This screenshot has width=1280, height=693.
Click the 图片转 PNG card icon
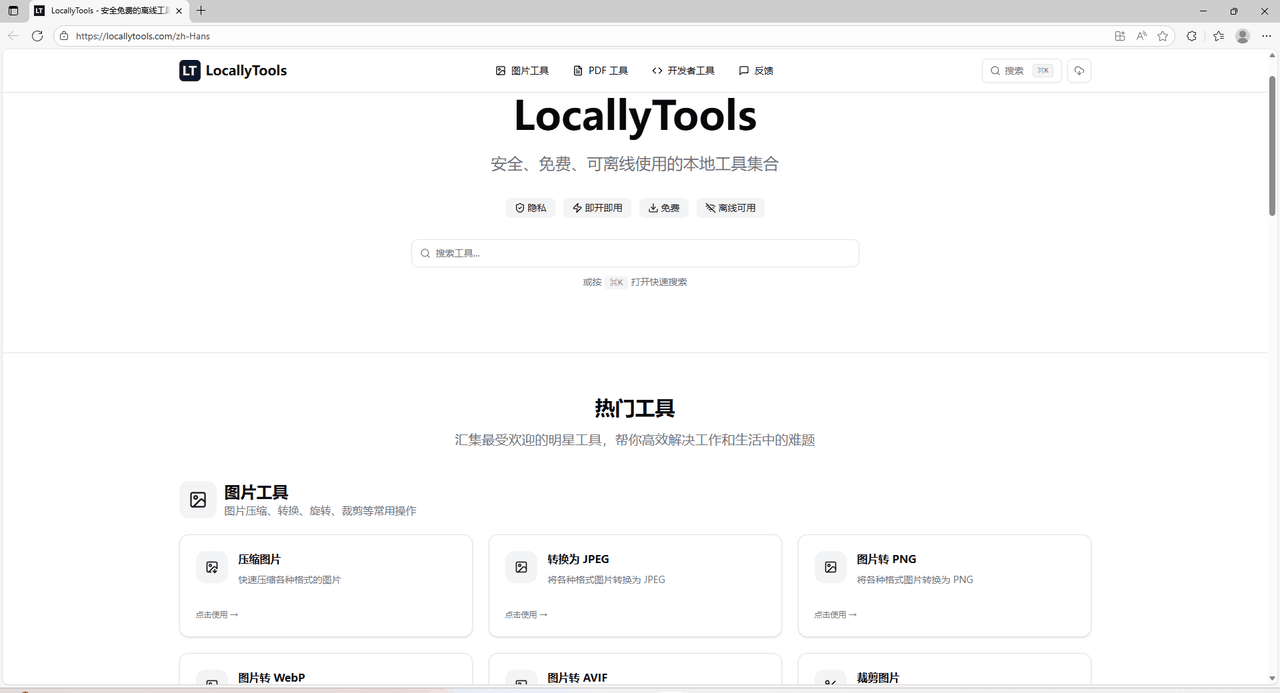830,567
